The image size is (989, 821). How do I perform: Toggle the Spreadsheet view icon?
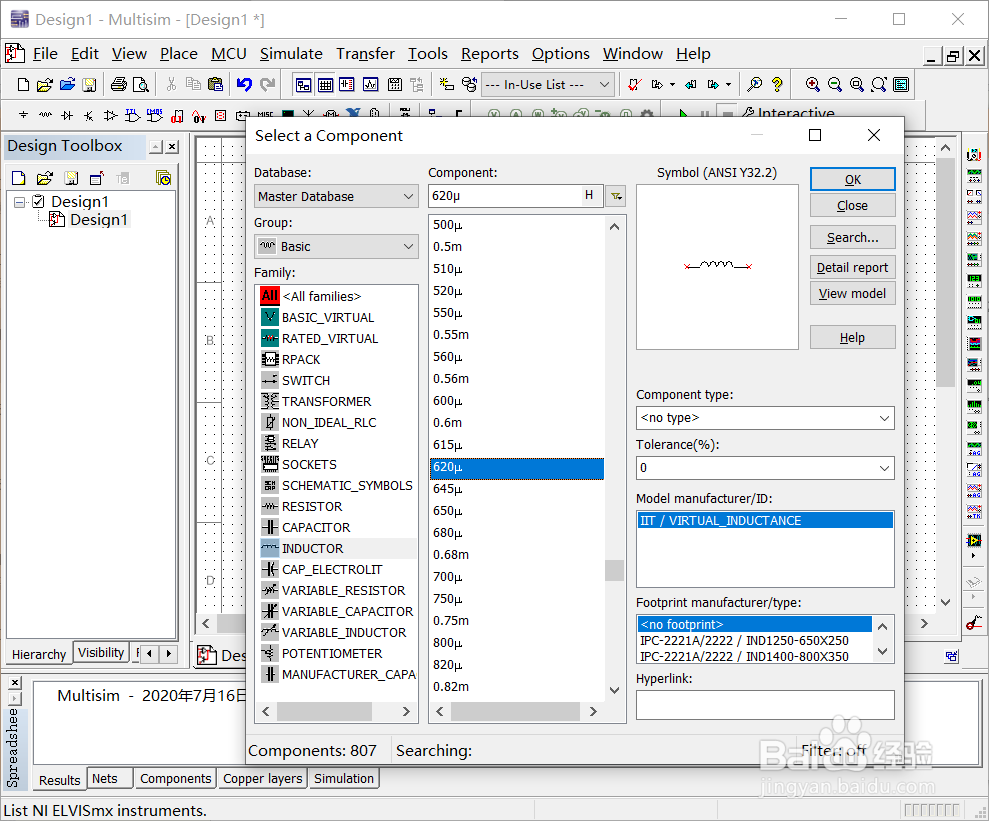click(325, 84)
